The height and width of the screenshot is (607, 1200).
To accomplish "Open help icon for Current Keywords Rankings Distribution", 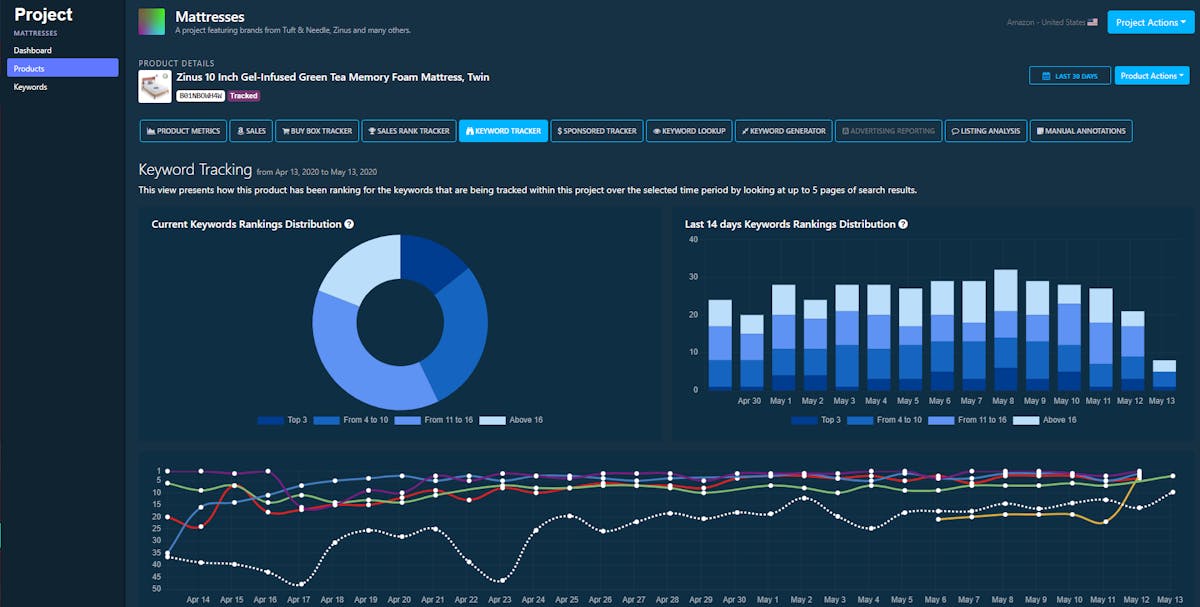I will tap(349, 224).
